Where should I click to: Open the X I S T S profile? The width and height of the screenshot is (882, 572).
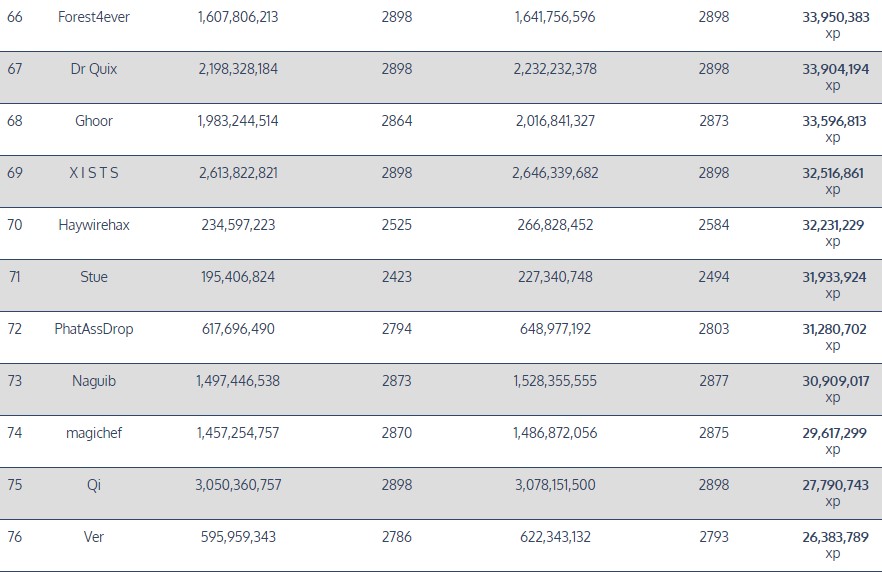click(x=94, y=173)
